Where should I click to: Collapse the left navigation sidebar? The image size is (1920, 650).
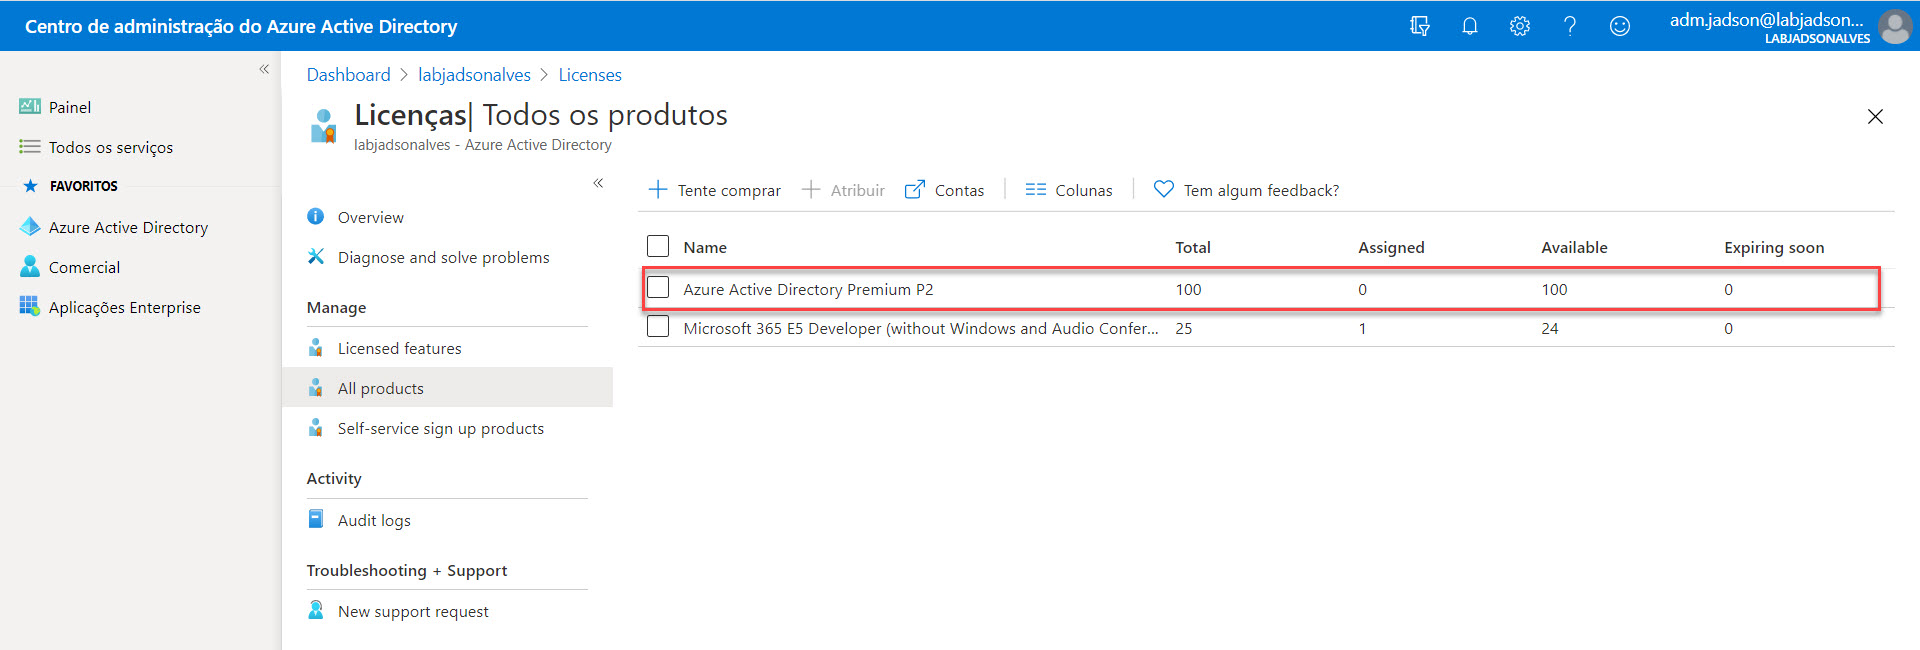[x=264, y=69]
